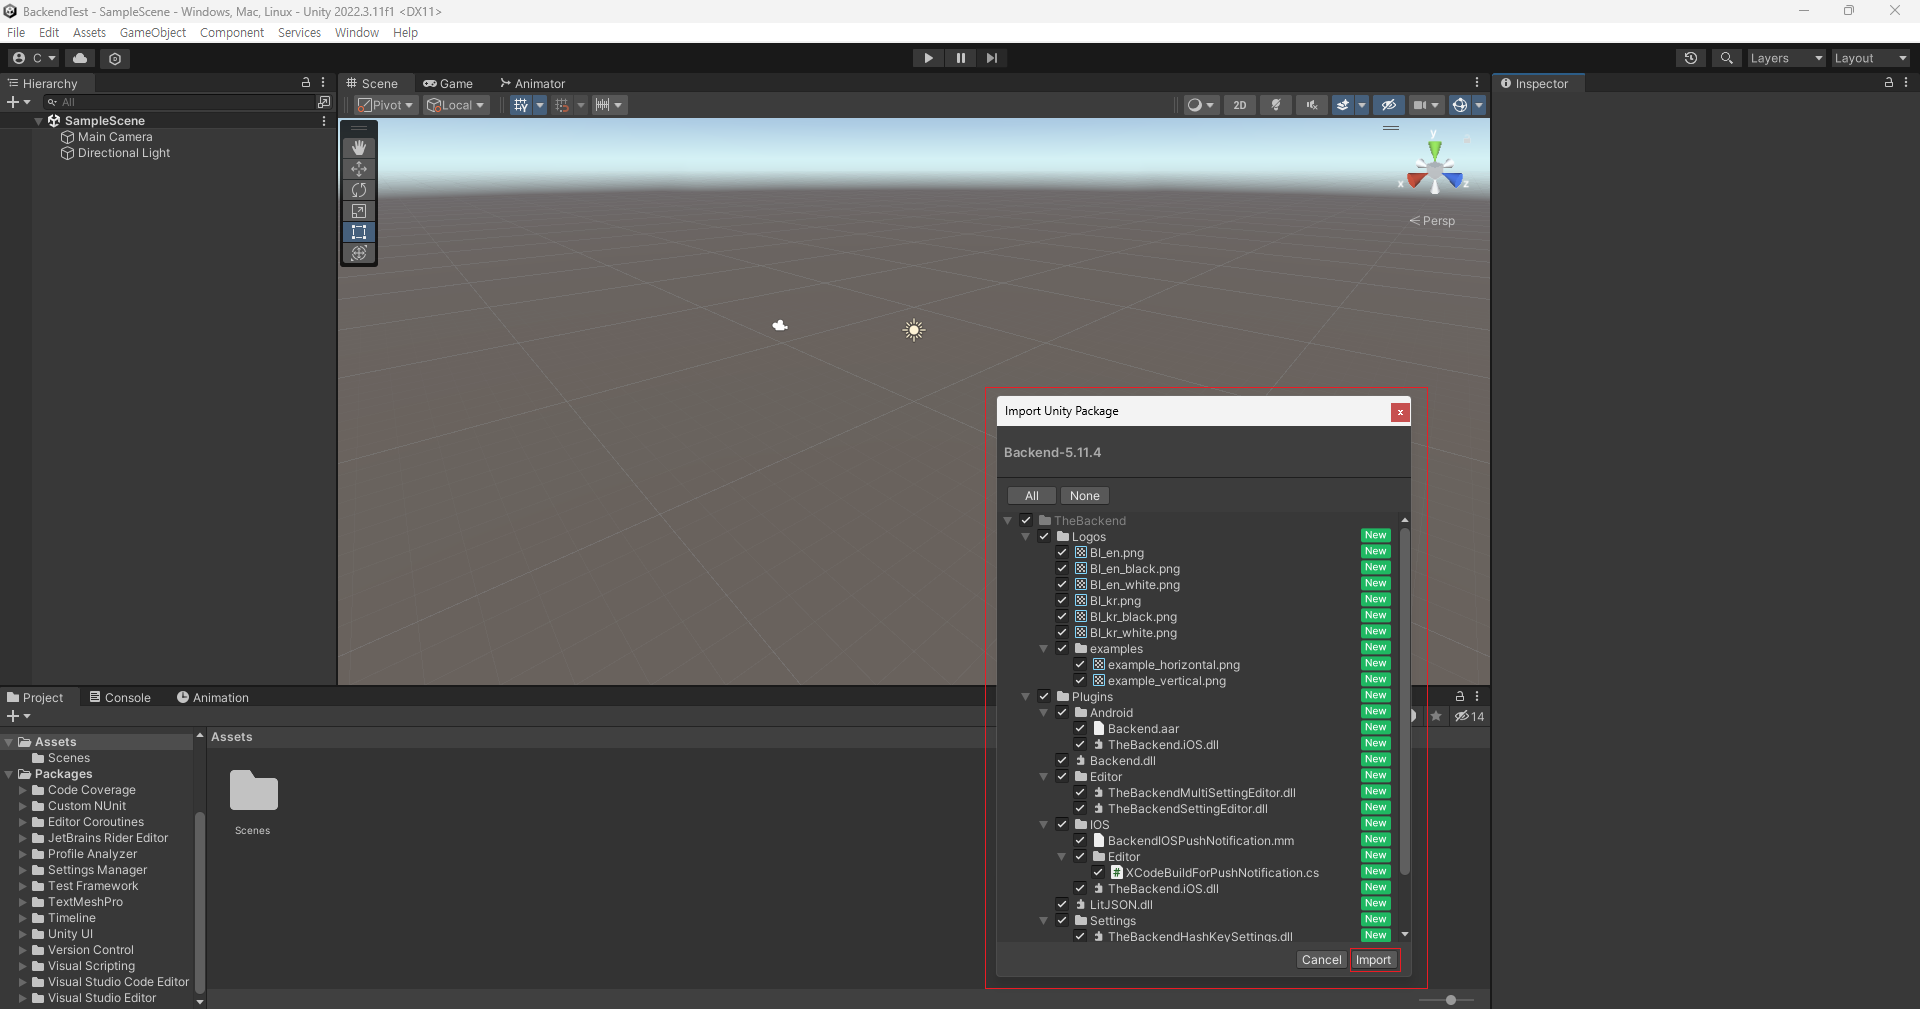Screen dimensions: 1920x1009
Task: Toggle scene visibility (crossed-eye) icon
Action: coord(1388,105)
